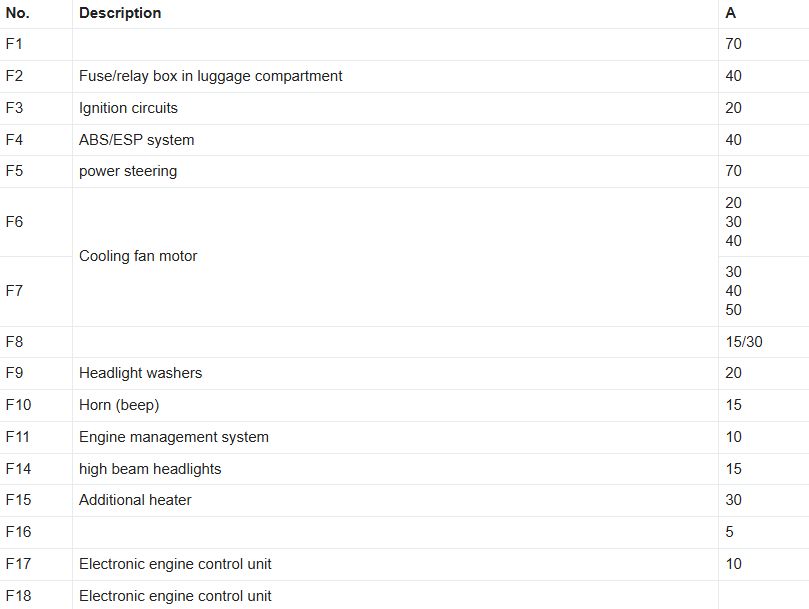Click the "A" amperage column header

(731, 13)
